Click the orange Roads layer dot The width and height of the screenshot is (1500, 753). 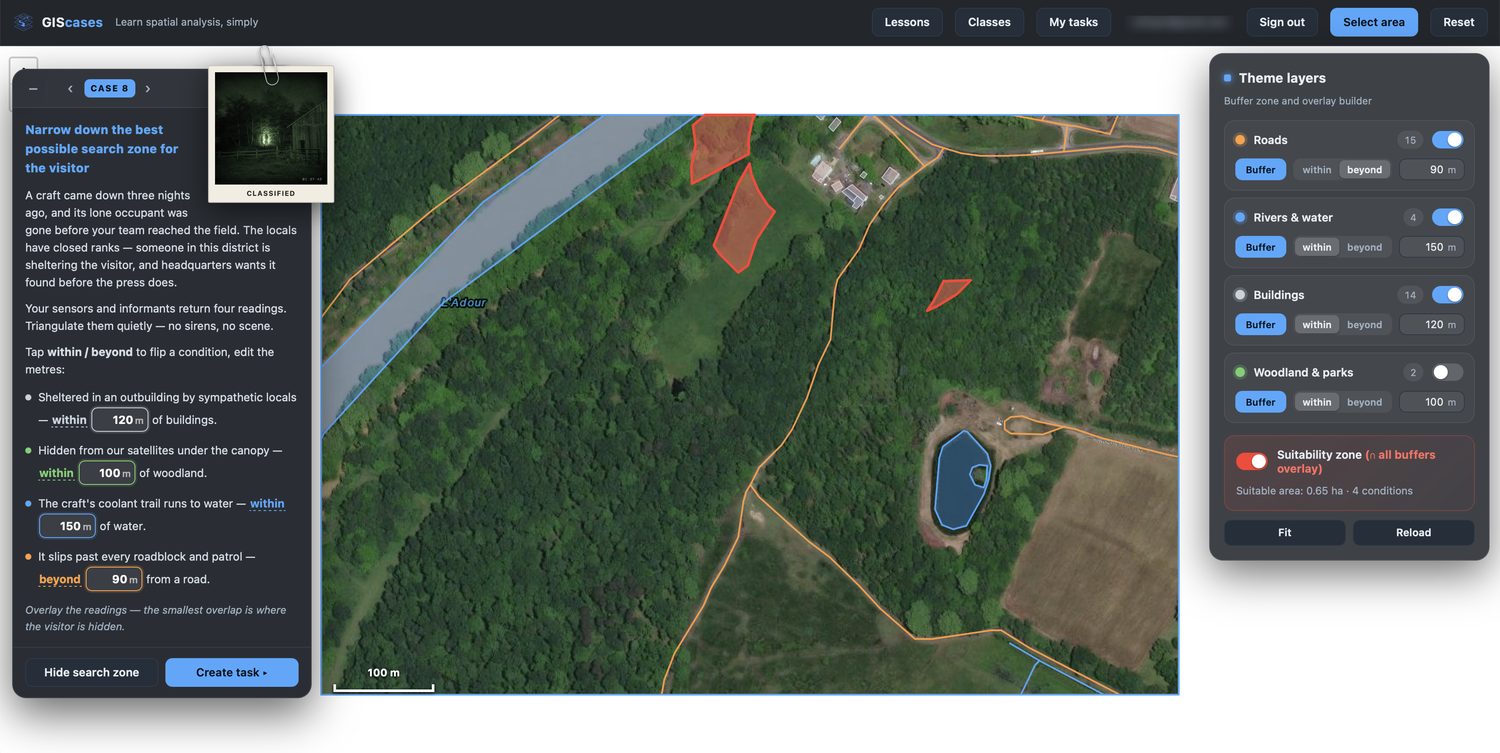point(1240,140)
